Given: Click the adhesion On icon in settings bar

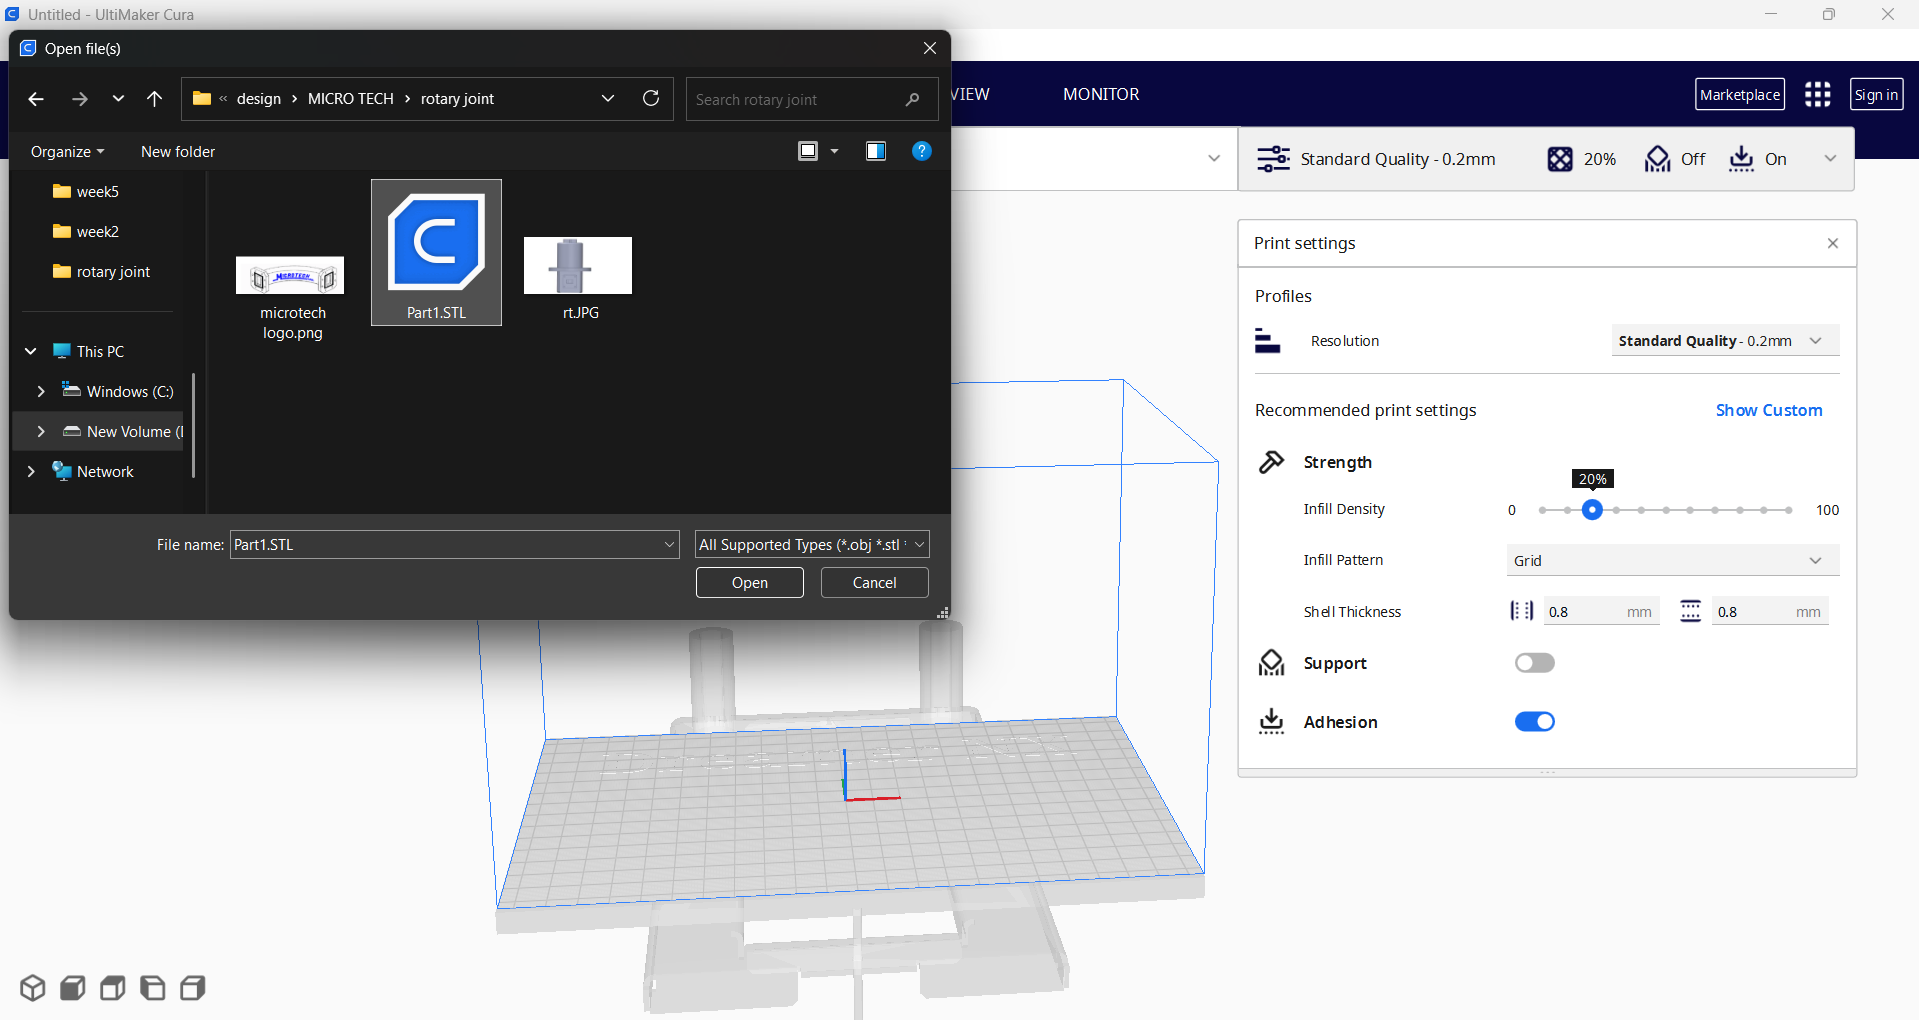Looking at the screenshot, I should [1741, 159].
